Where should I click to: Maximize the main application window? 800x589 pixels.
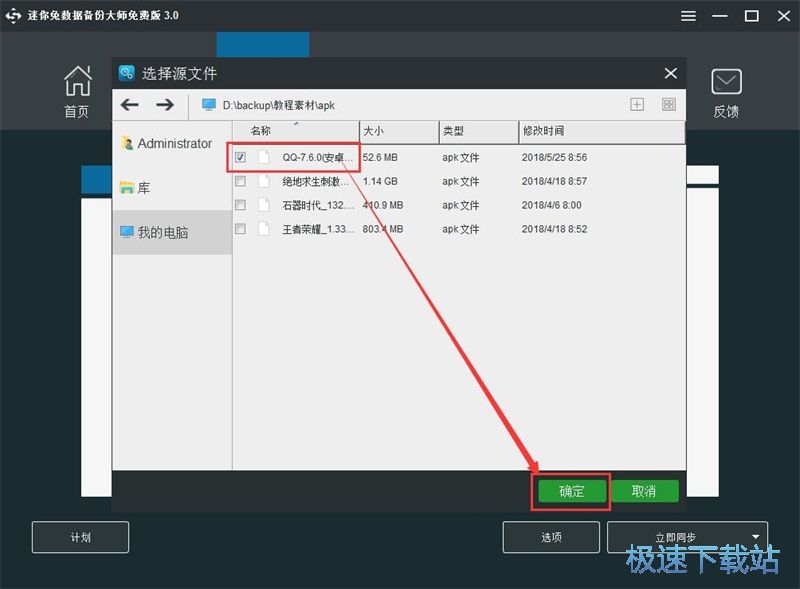click(752, 16)
